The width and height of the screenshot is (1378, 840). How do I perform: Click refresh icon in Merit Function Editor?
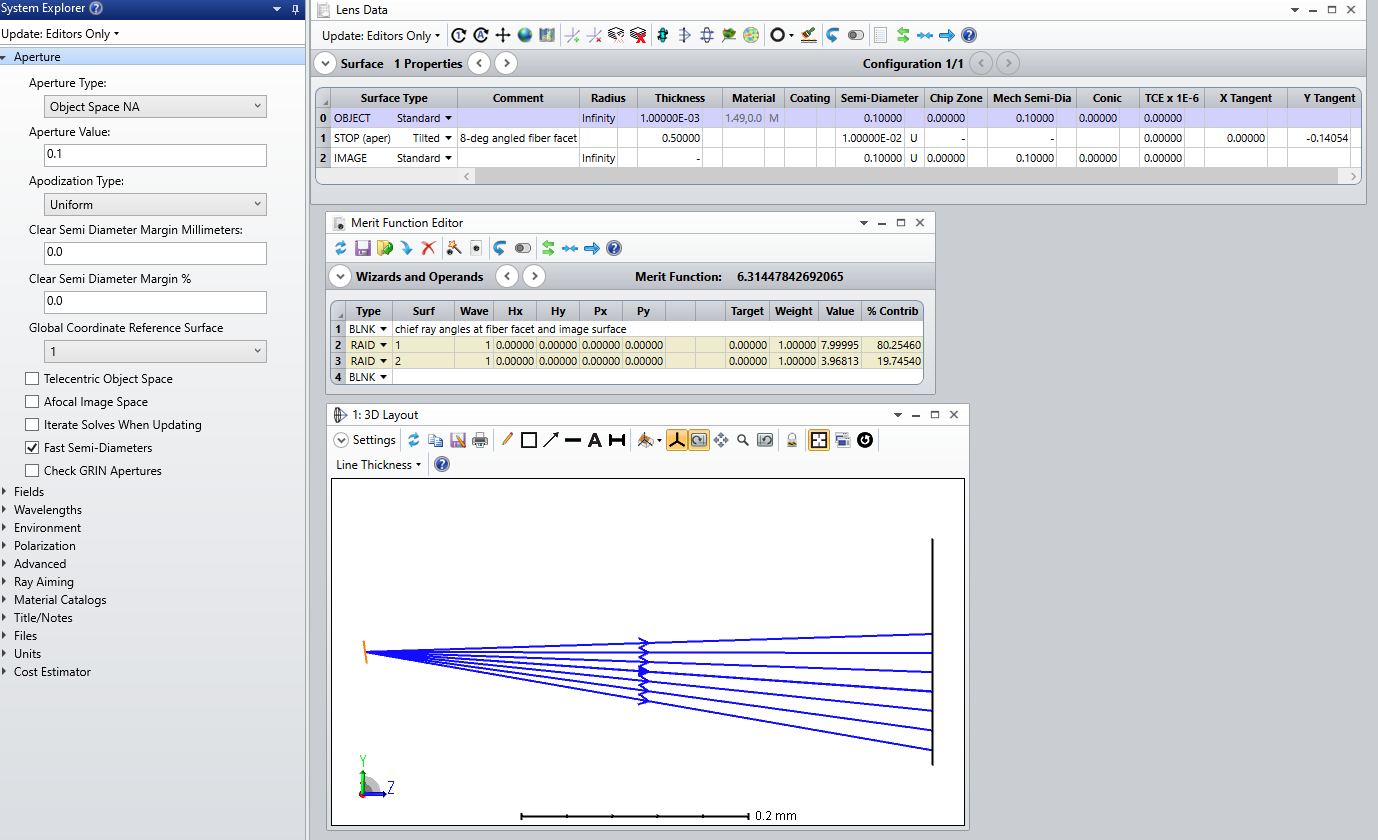pos(341,248)
